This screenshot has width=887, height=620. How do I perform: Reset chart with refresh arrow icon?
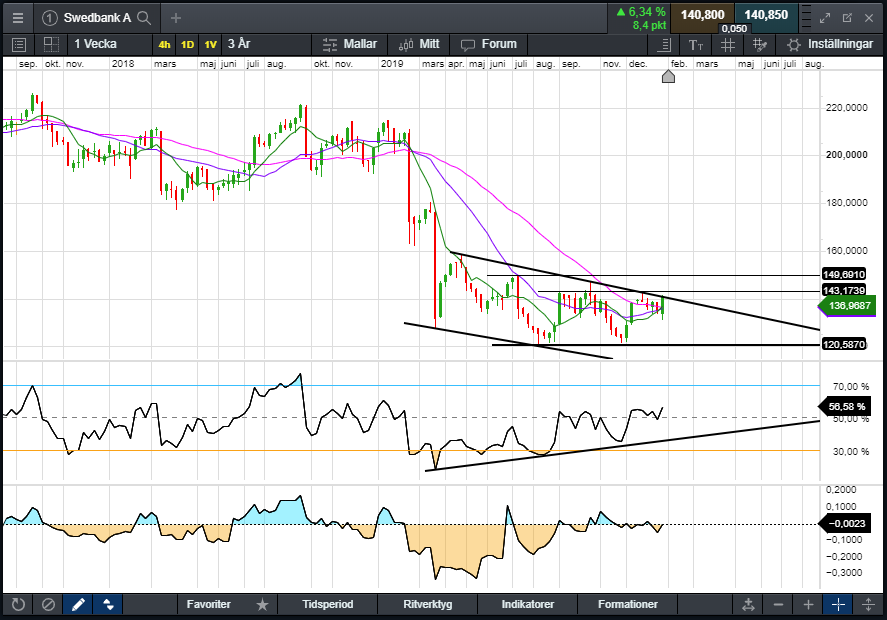[18, 605]
